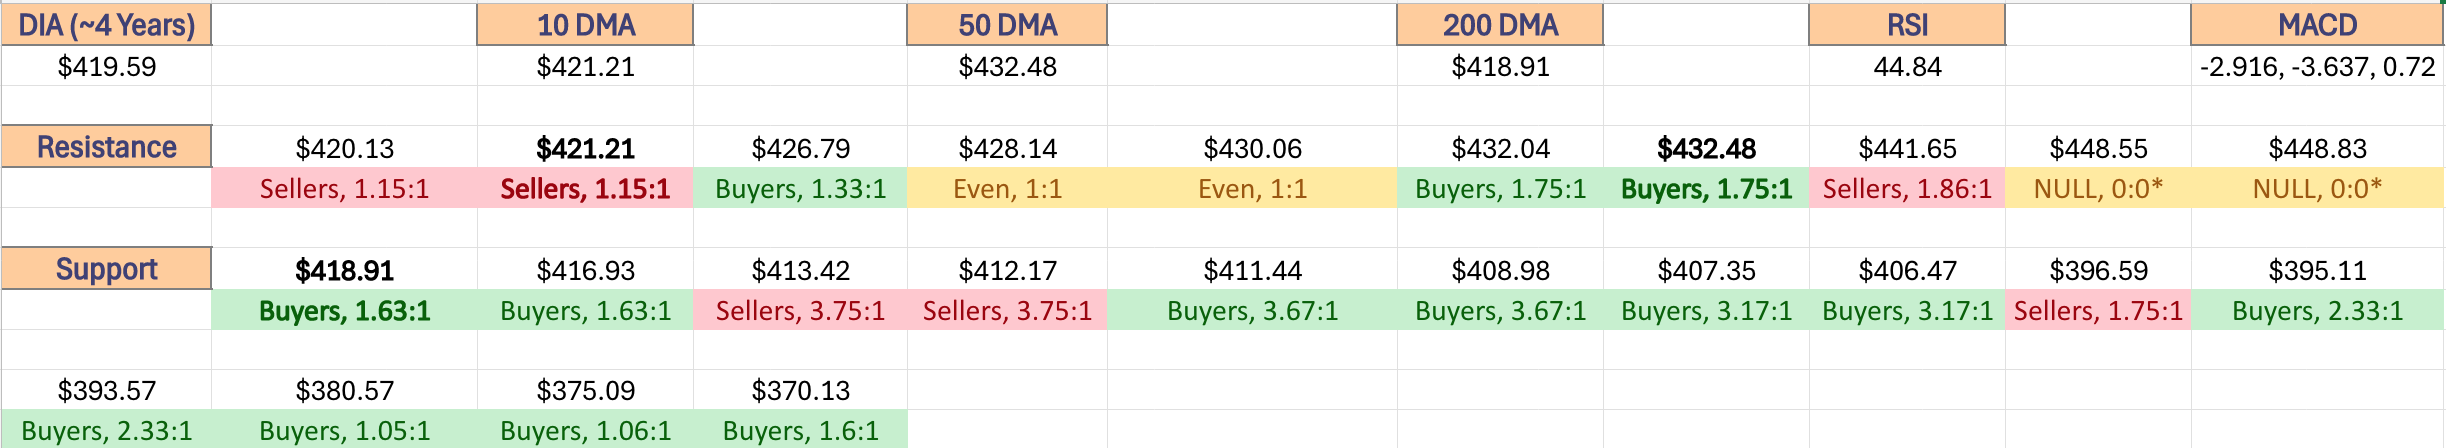Click the 200 DMA header cell

coord(1500,25)
